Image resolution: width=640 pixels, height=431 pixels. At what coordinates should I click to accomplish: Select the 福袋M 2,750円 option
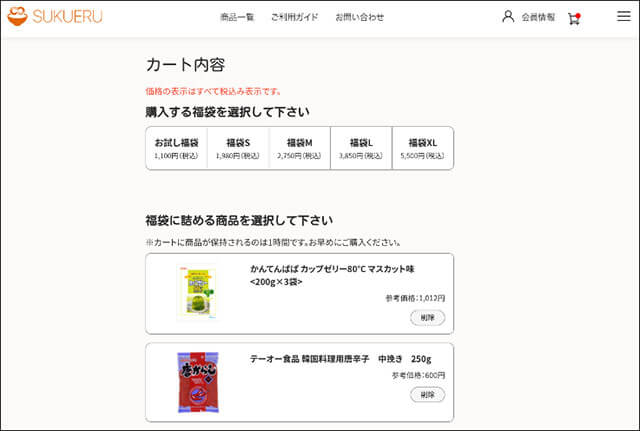[x=299, y=148]
